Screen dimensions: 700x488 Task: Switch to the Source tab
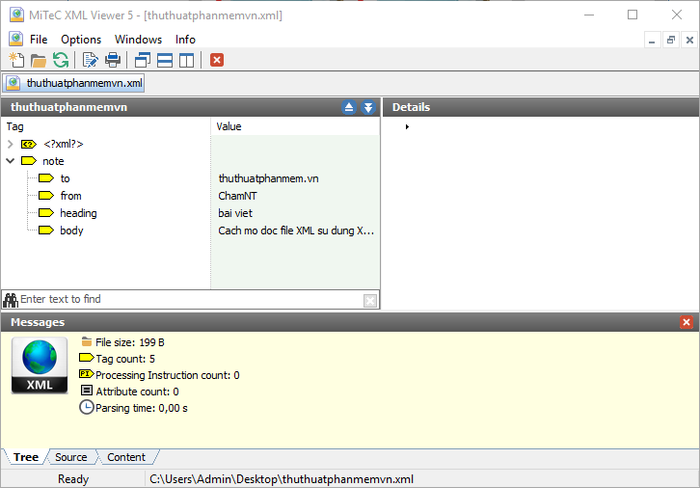71,457
